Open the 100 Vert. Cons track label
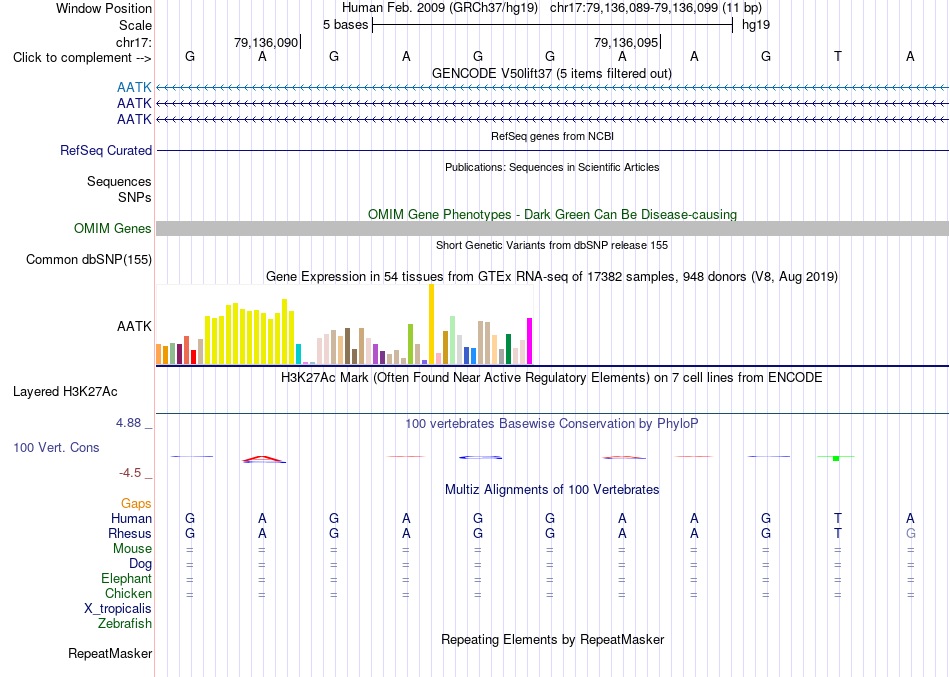This screenshot has height=677, width=950. pyautogui.click(x=56, y=447)
